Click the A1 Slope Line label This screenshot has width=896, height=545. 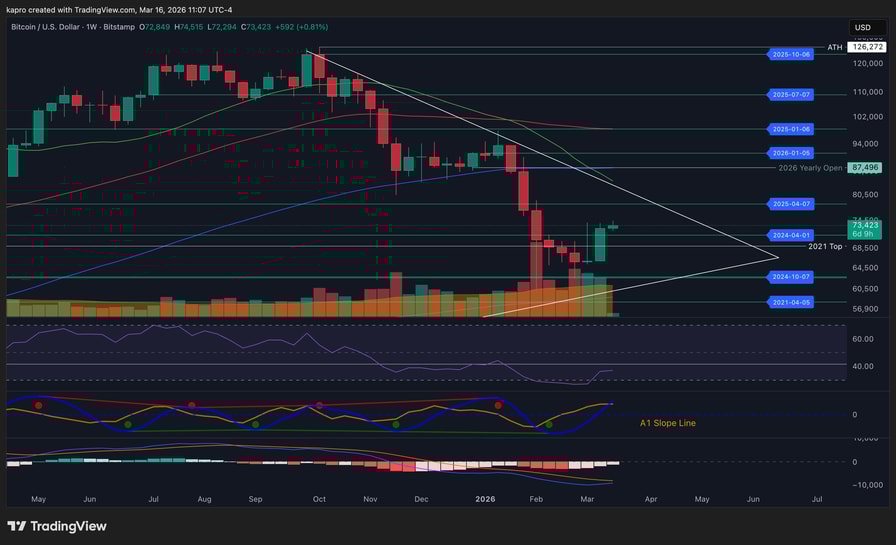[x=667, y=423]
